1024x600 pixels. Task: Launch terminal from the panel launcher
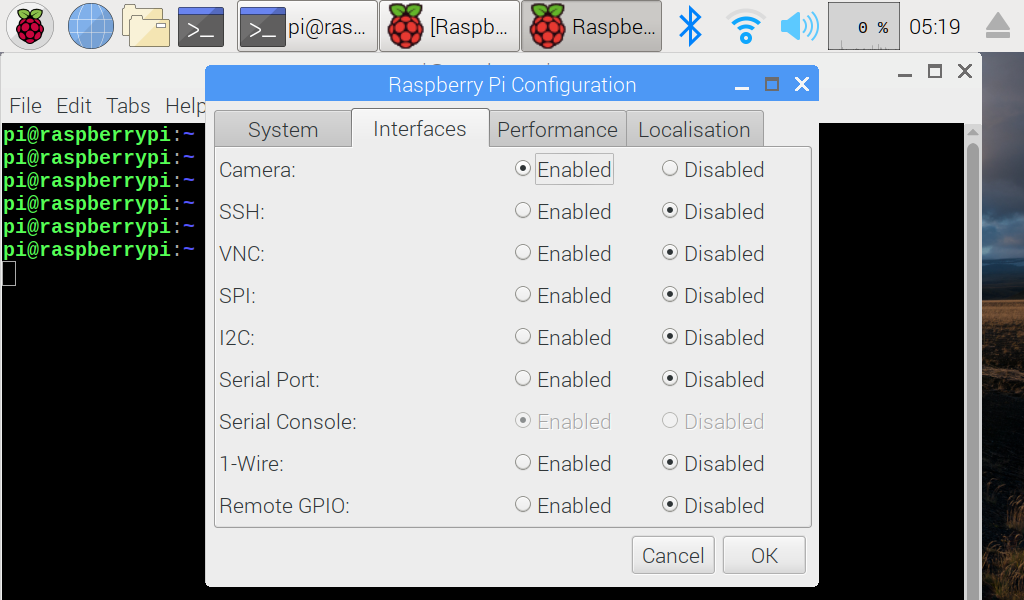click(x=200, y=27)
